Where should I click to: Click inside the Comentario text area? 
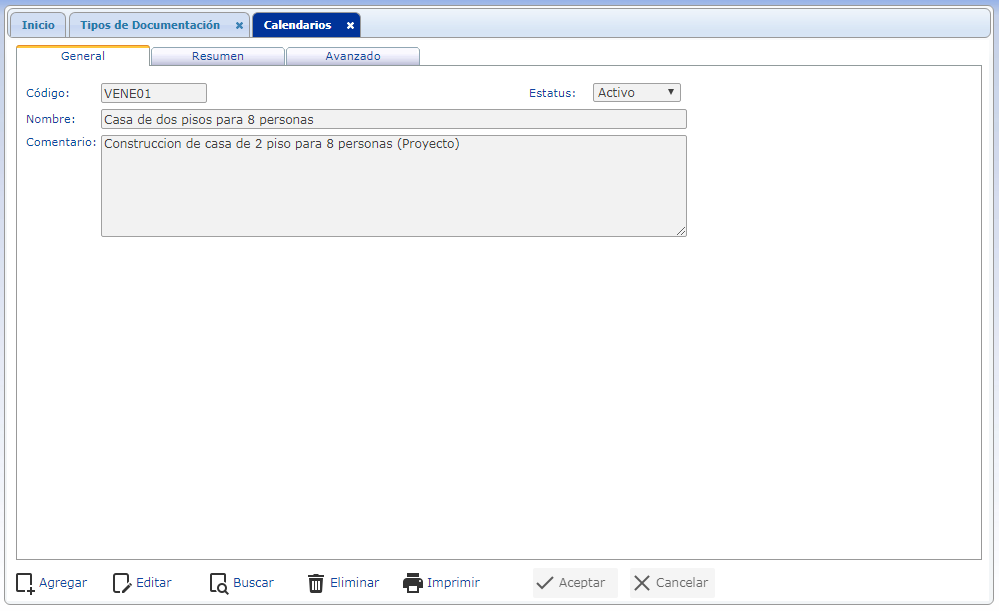click(394, 186)
